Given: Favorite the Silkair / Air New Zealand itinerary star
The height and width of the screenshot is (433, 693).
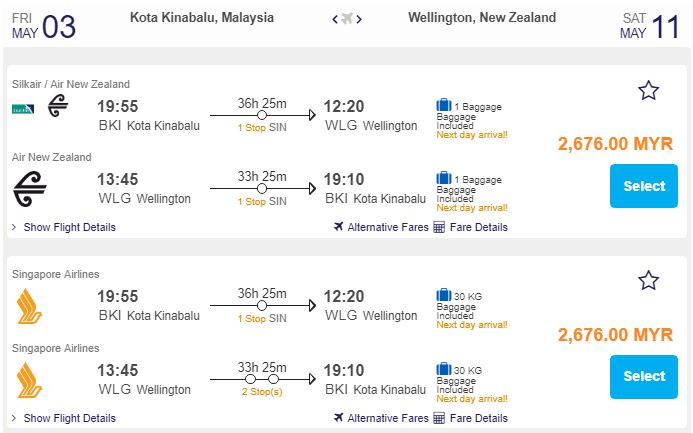Looking at the screenshot, I should click(648, 90).
